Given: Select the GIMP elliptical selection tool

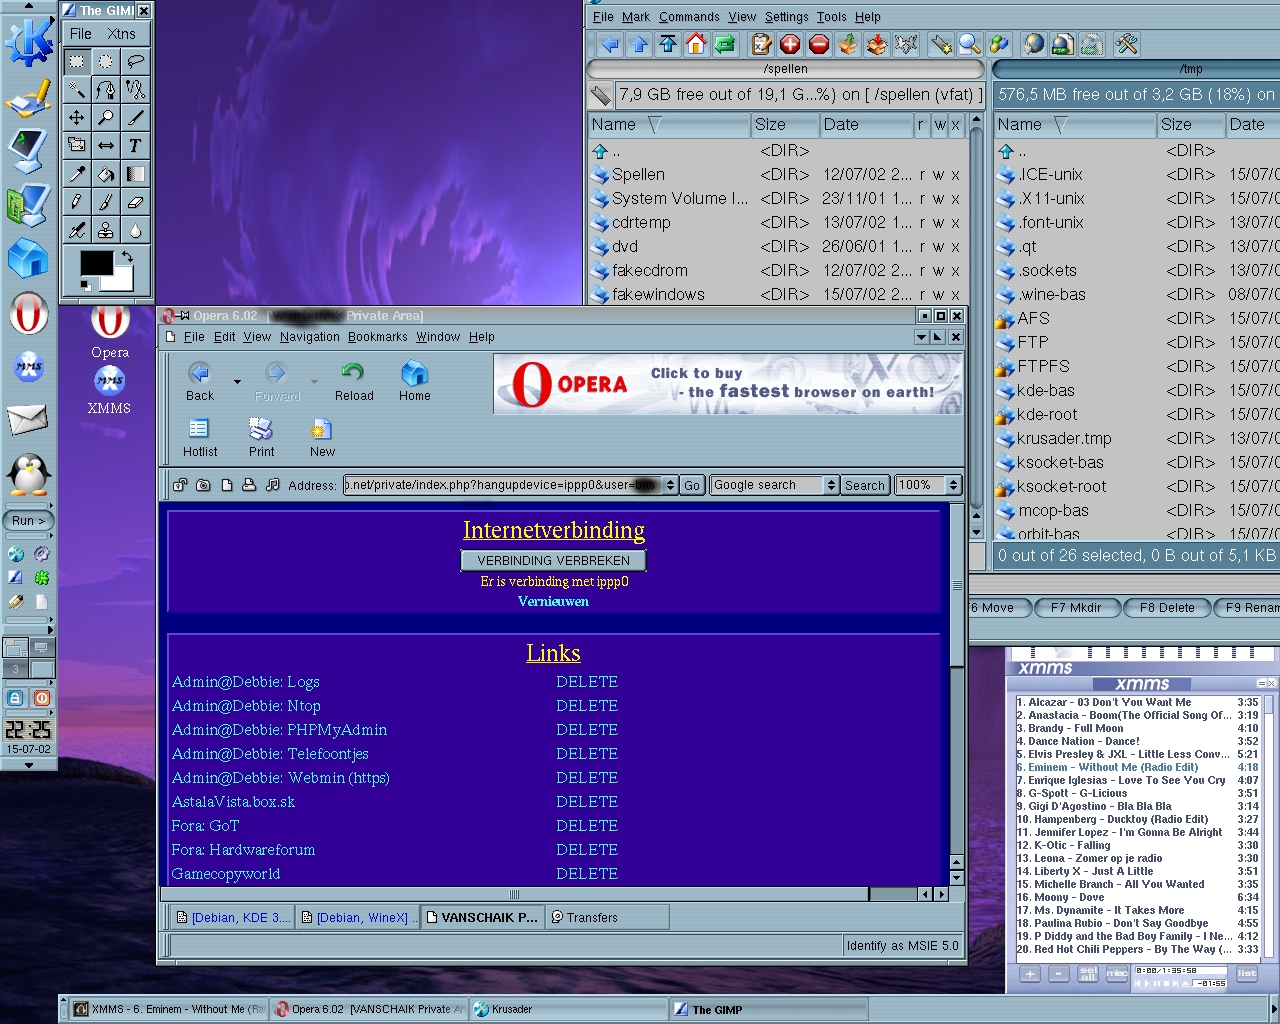Looking at the screenshot, I should point(106,61).
